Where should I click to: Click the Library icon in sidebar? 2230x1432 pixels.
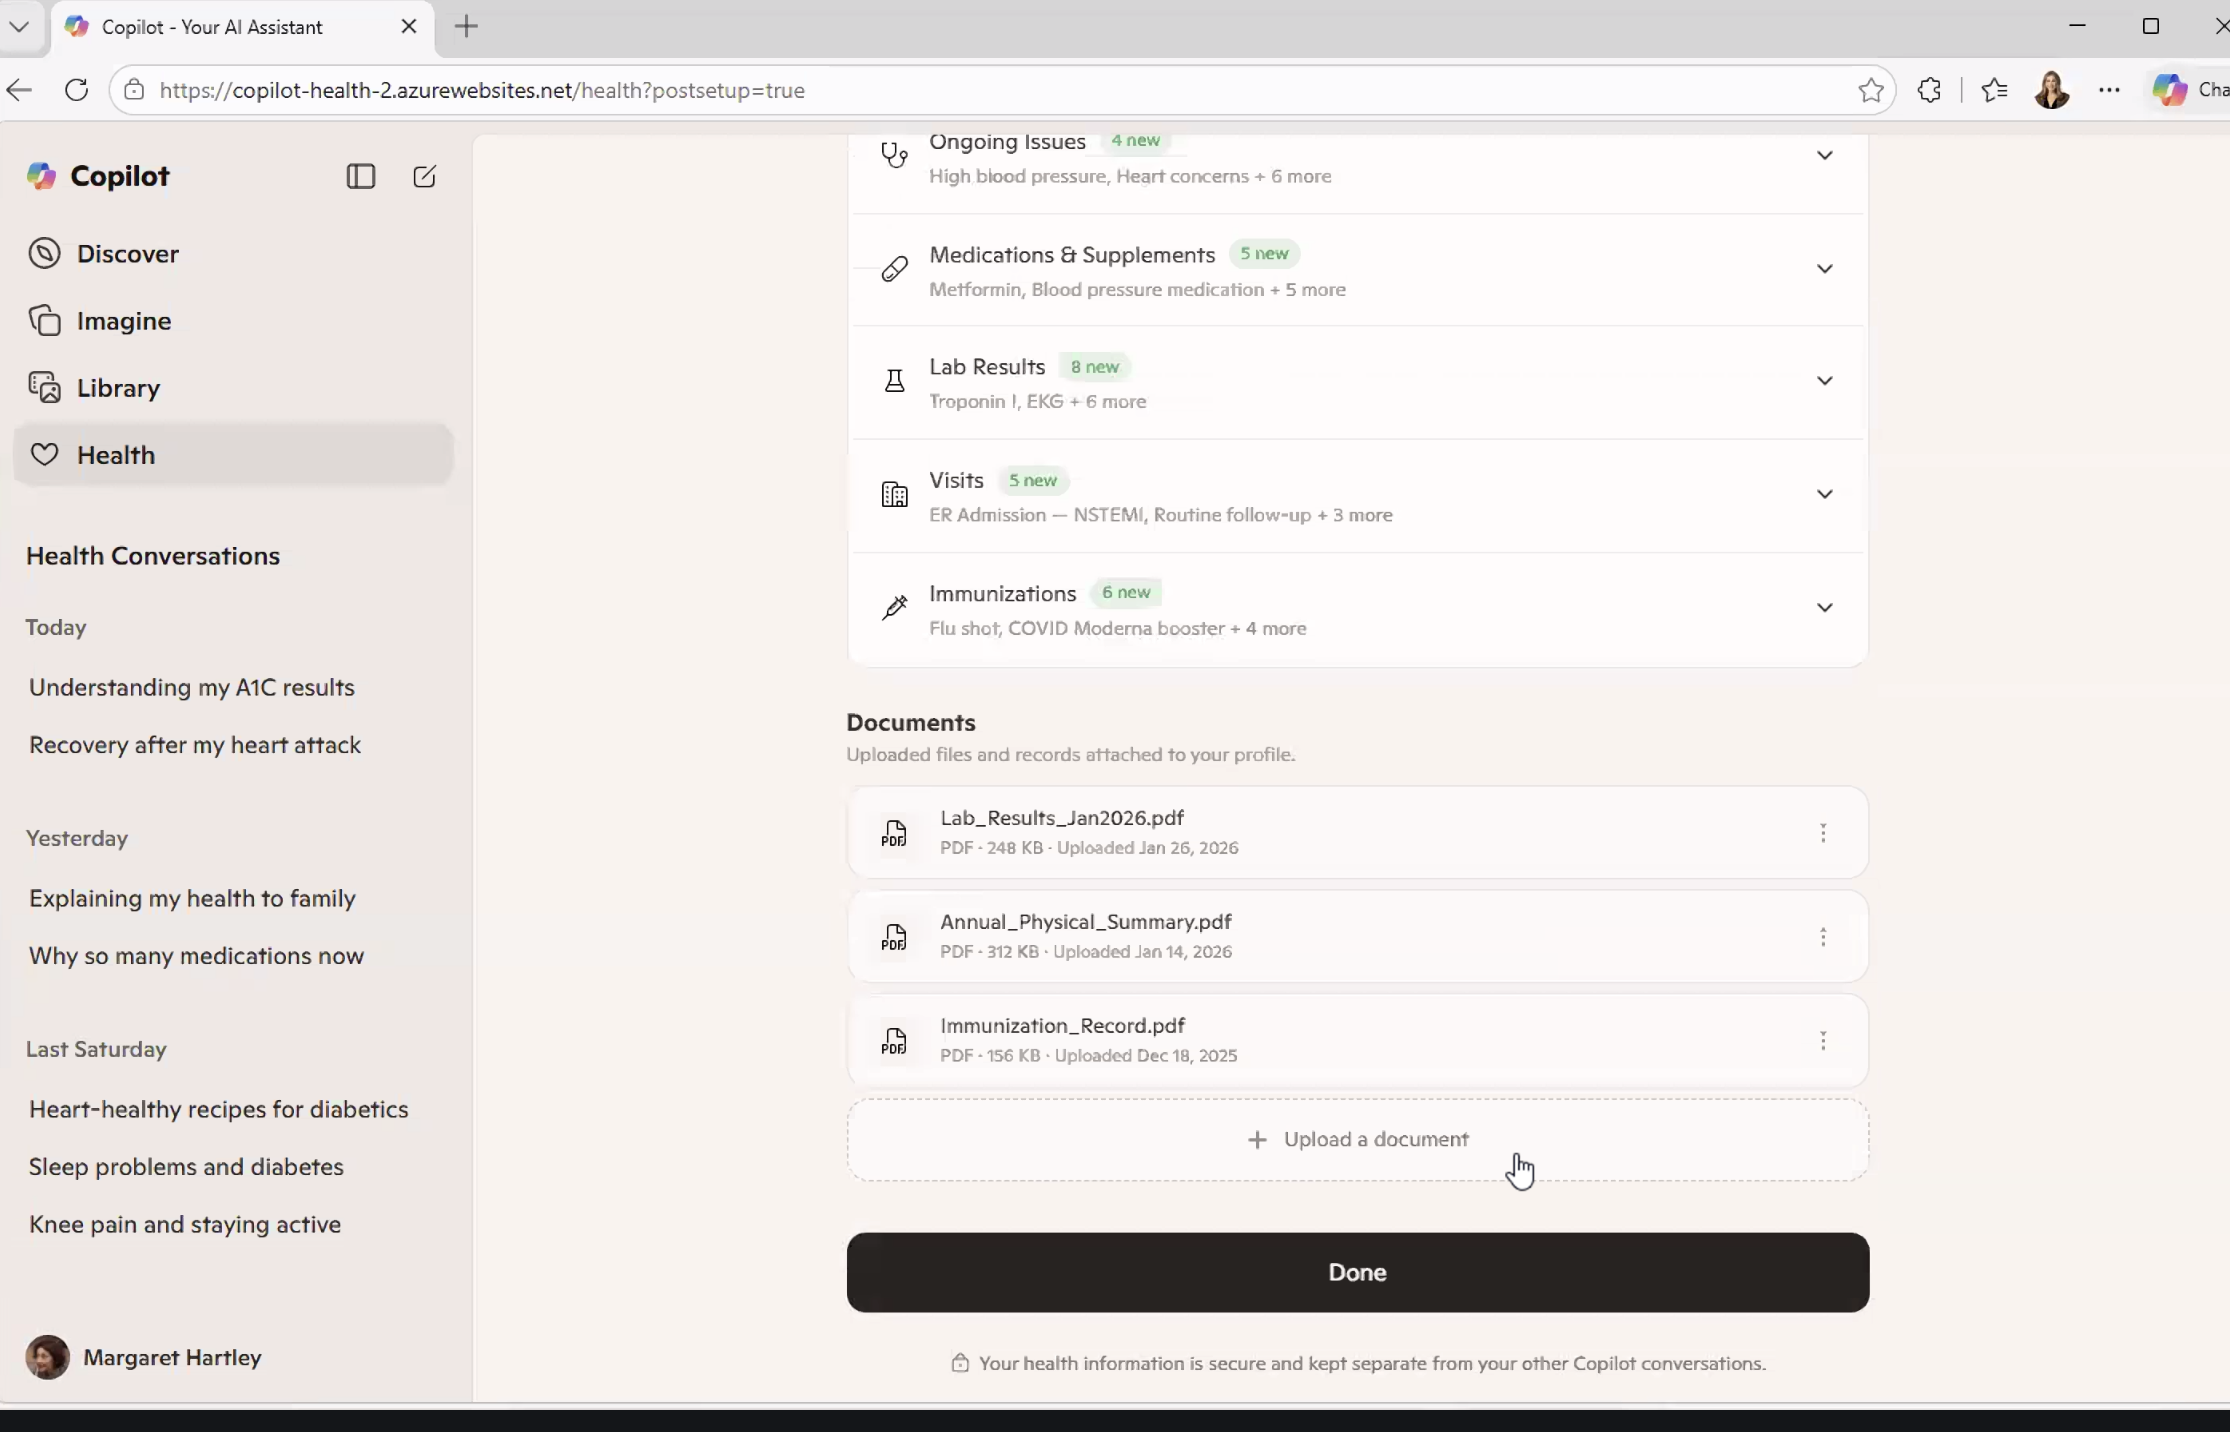(45, 388)
